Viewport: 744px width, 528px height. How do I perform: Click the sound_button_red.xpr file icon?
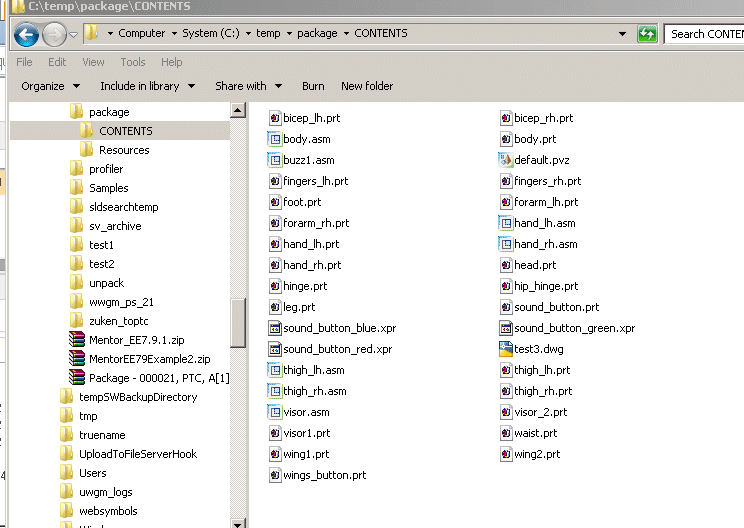(275, 349)
